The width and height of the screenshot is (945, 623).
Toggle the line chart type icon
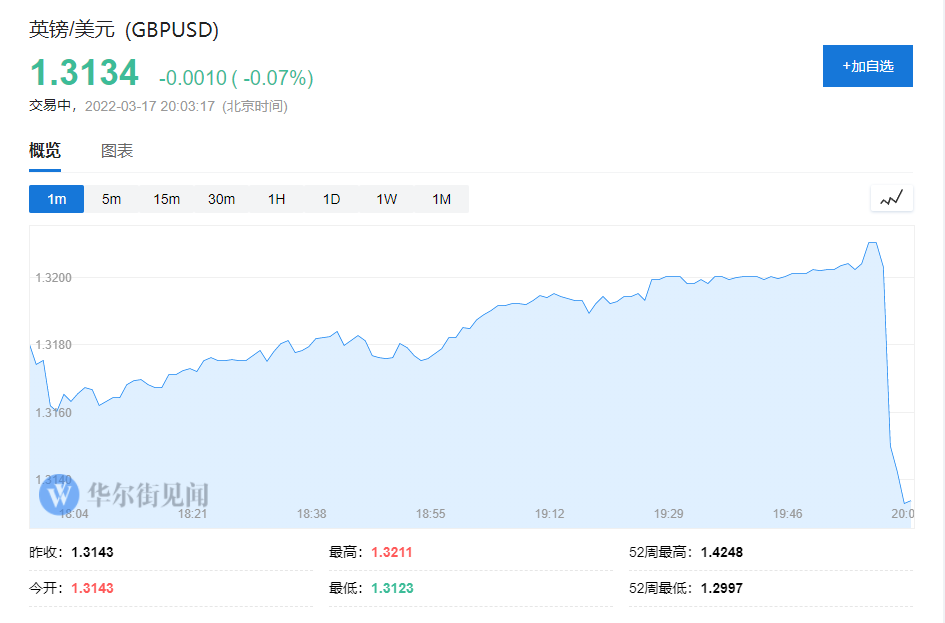click(x=891, y=198)
